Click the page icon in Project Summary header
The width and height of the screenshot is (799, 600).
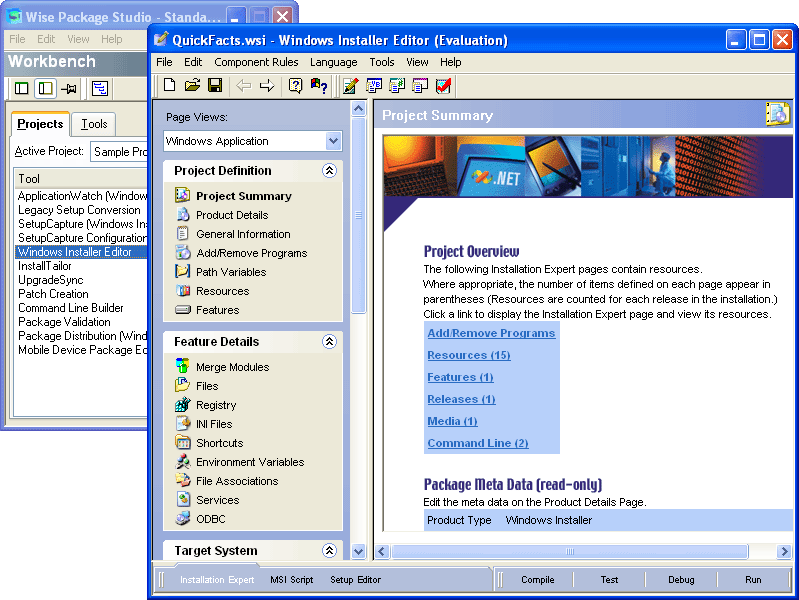point(778,114)
